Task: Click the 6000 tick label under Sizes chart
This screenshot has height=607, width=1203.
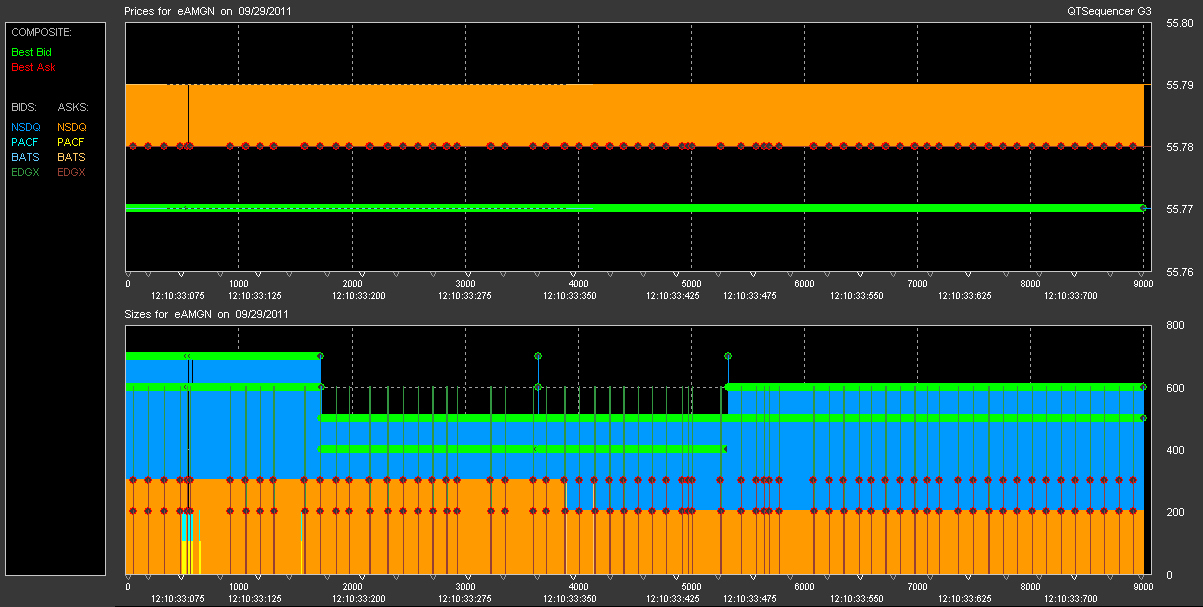Action: click(804, 588)
